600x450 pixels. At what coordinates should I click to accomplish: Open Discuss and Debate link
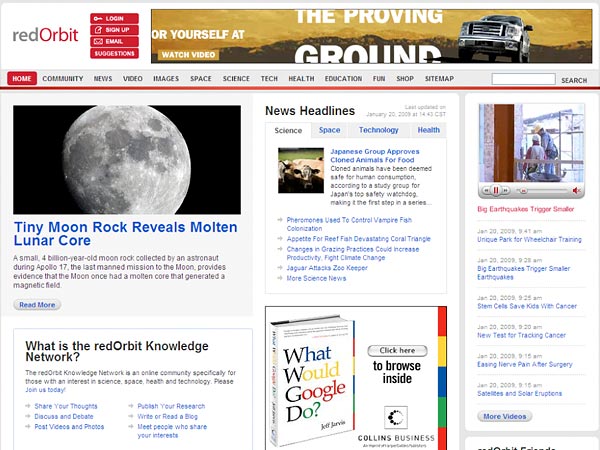(x=64, y=416)
